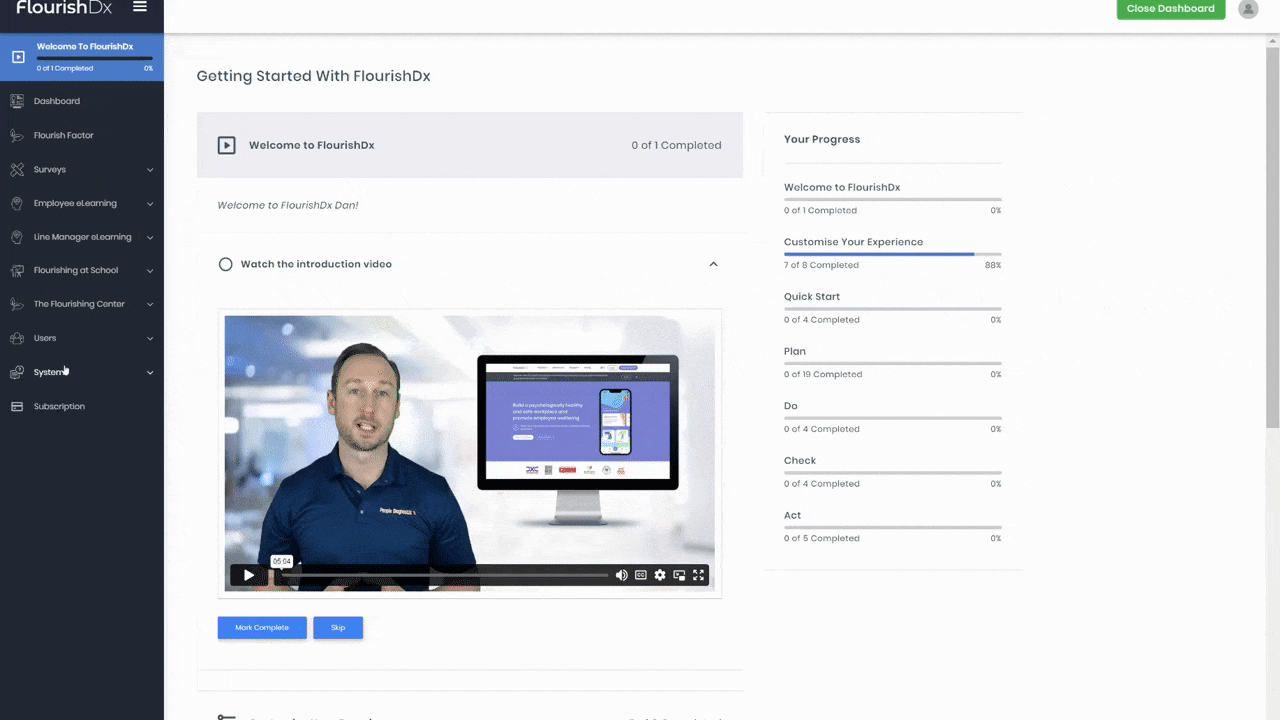The image size is (1280, 720).
Task: Click the Welcome To FlourishDx play icon in sidebar
Action: 18,57
